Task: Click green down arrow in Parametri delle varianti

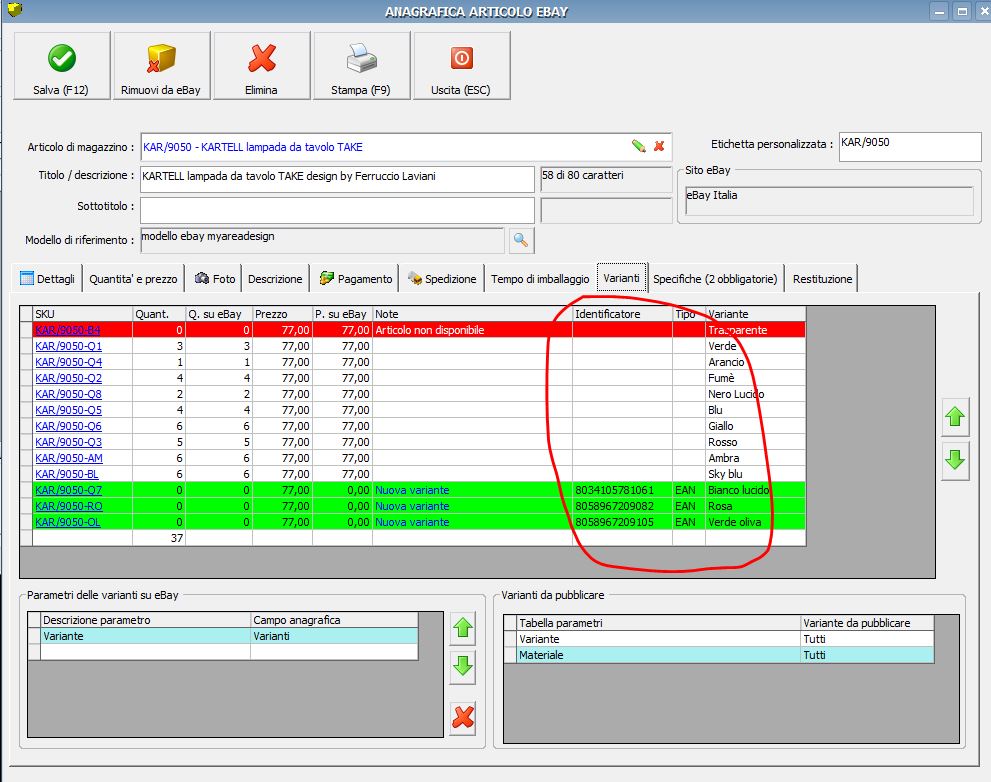Action: [x=463, y=666]
